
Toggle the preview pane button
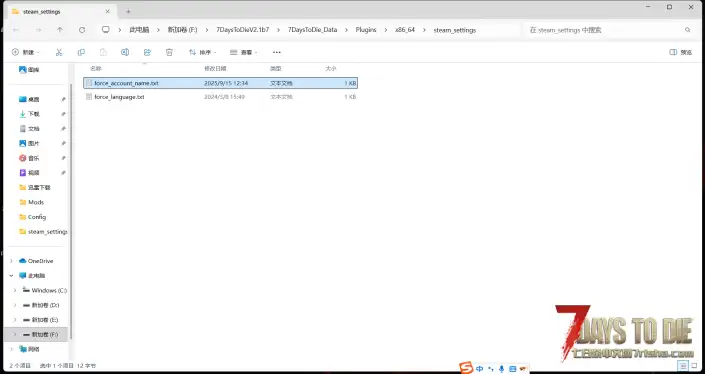point(680,52)
